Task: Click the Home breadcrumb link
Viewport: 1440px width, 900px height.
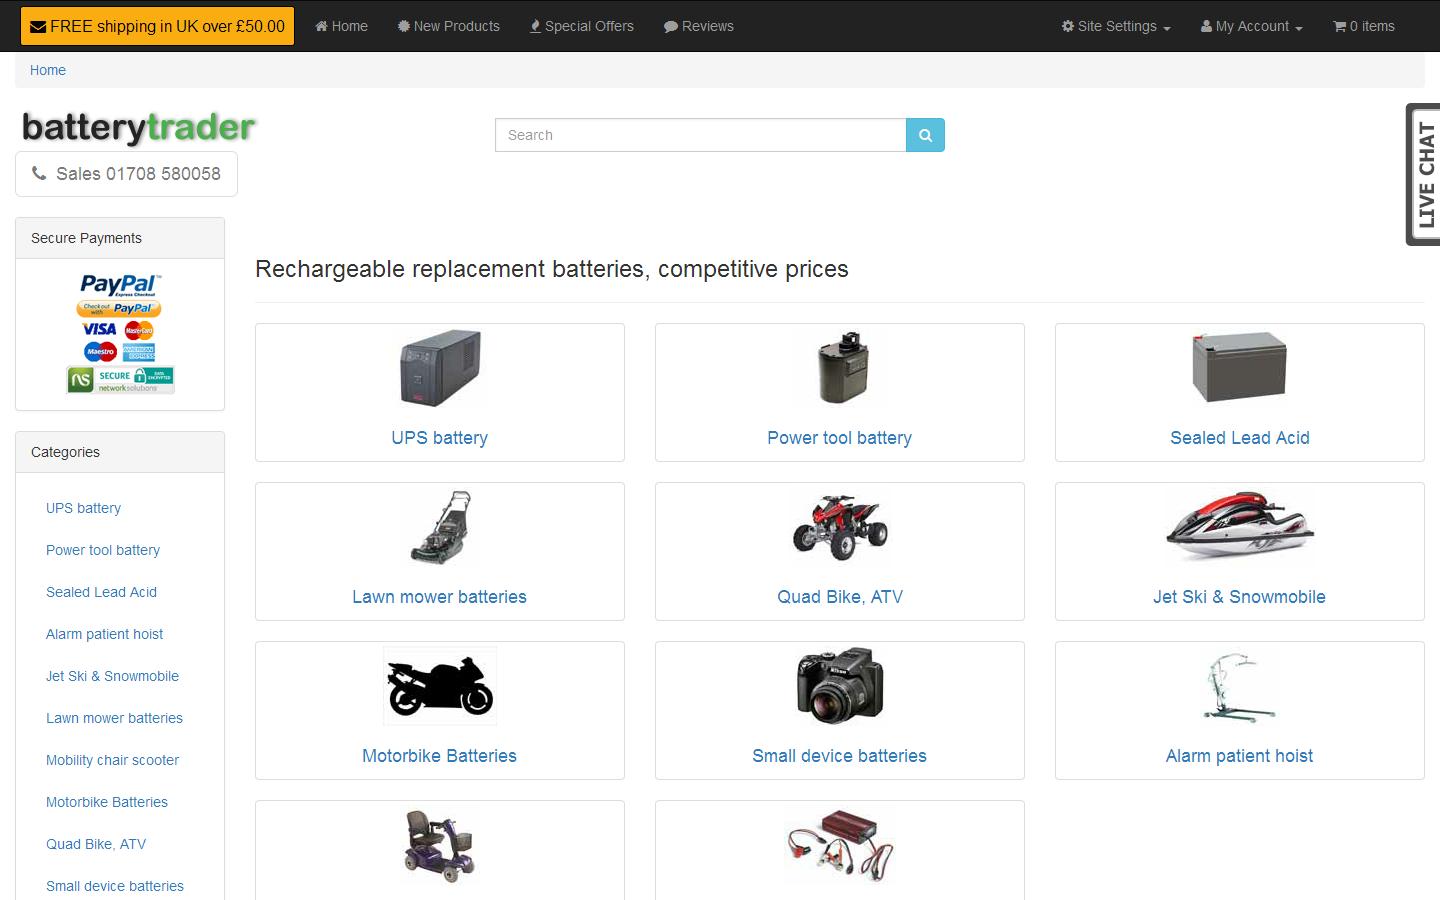Action: click(x=47, y=70)
